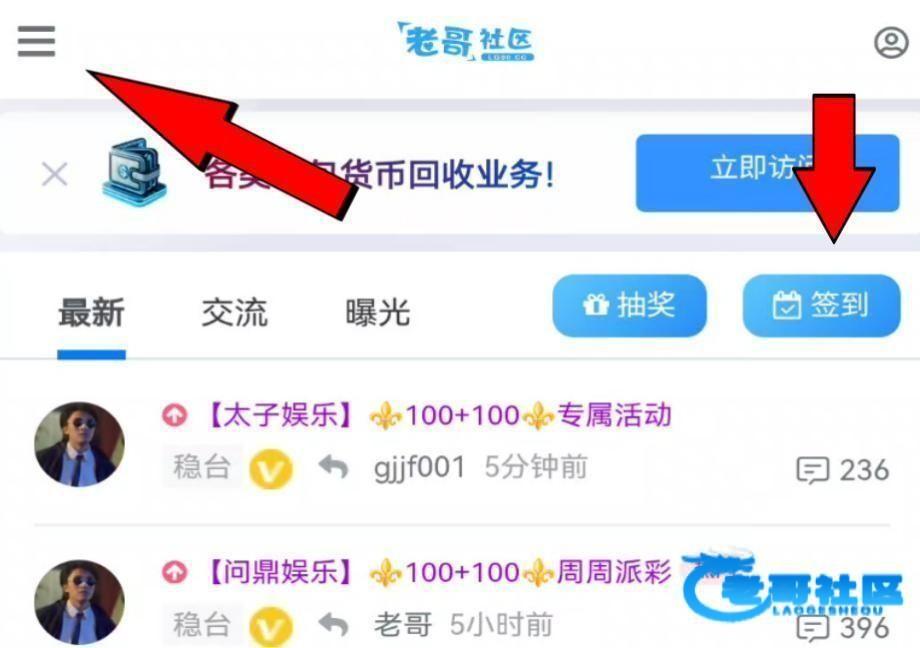920x648 pixels.
Task: Click the 稳台 tag on first post
Action: click(x=201, y=467)
